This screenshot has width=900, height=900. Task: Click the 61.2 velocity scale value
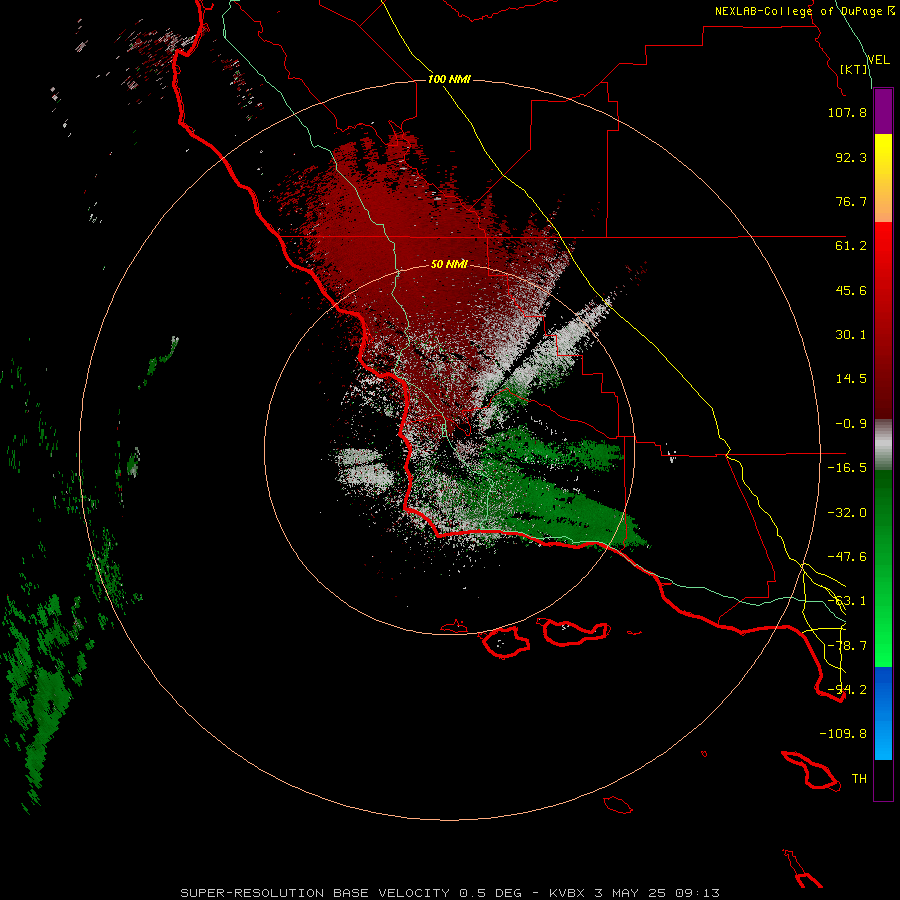(x=851, y=246)
